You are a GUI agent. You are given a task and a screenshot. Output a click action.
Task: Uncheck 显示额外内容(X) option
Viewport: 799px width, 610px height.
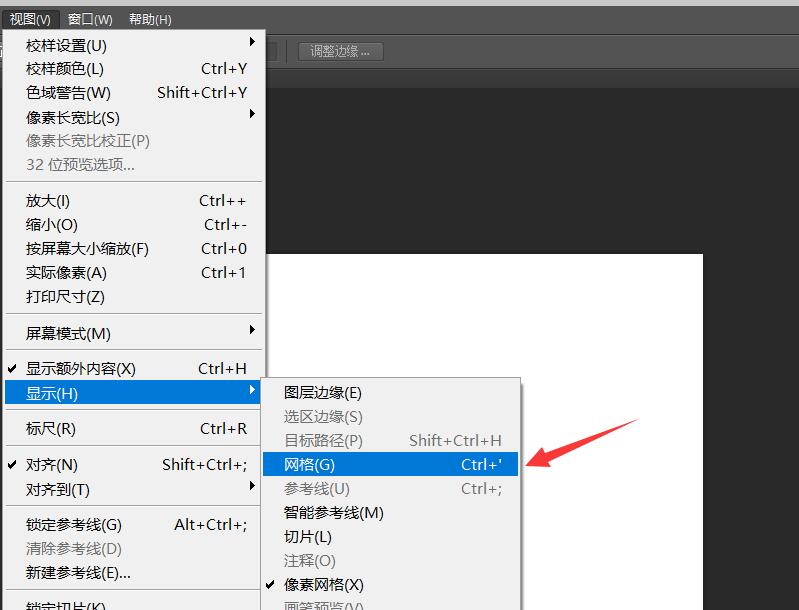(134, 368)
